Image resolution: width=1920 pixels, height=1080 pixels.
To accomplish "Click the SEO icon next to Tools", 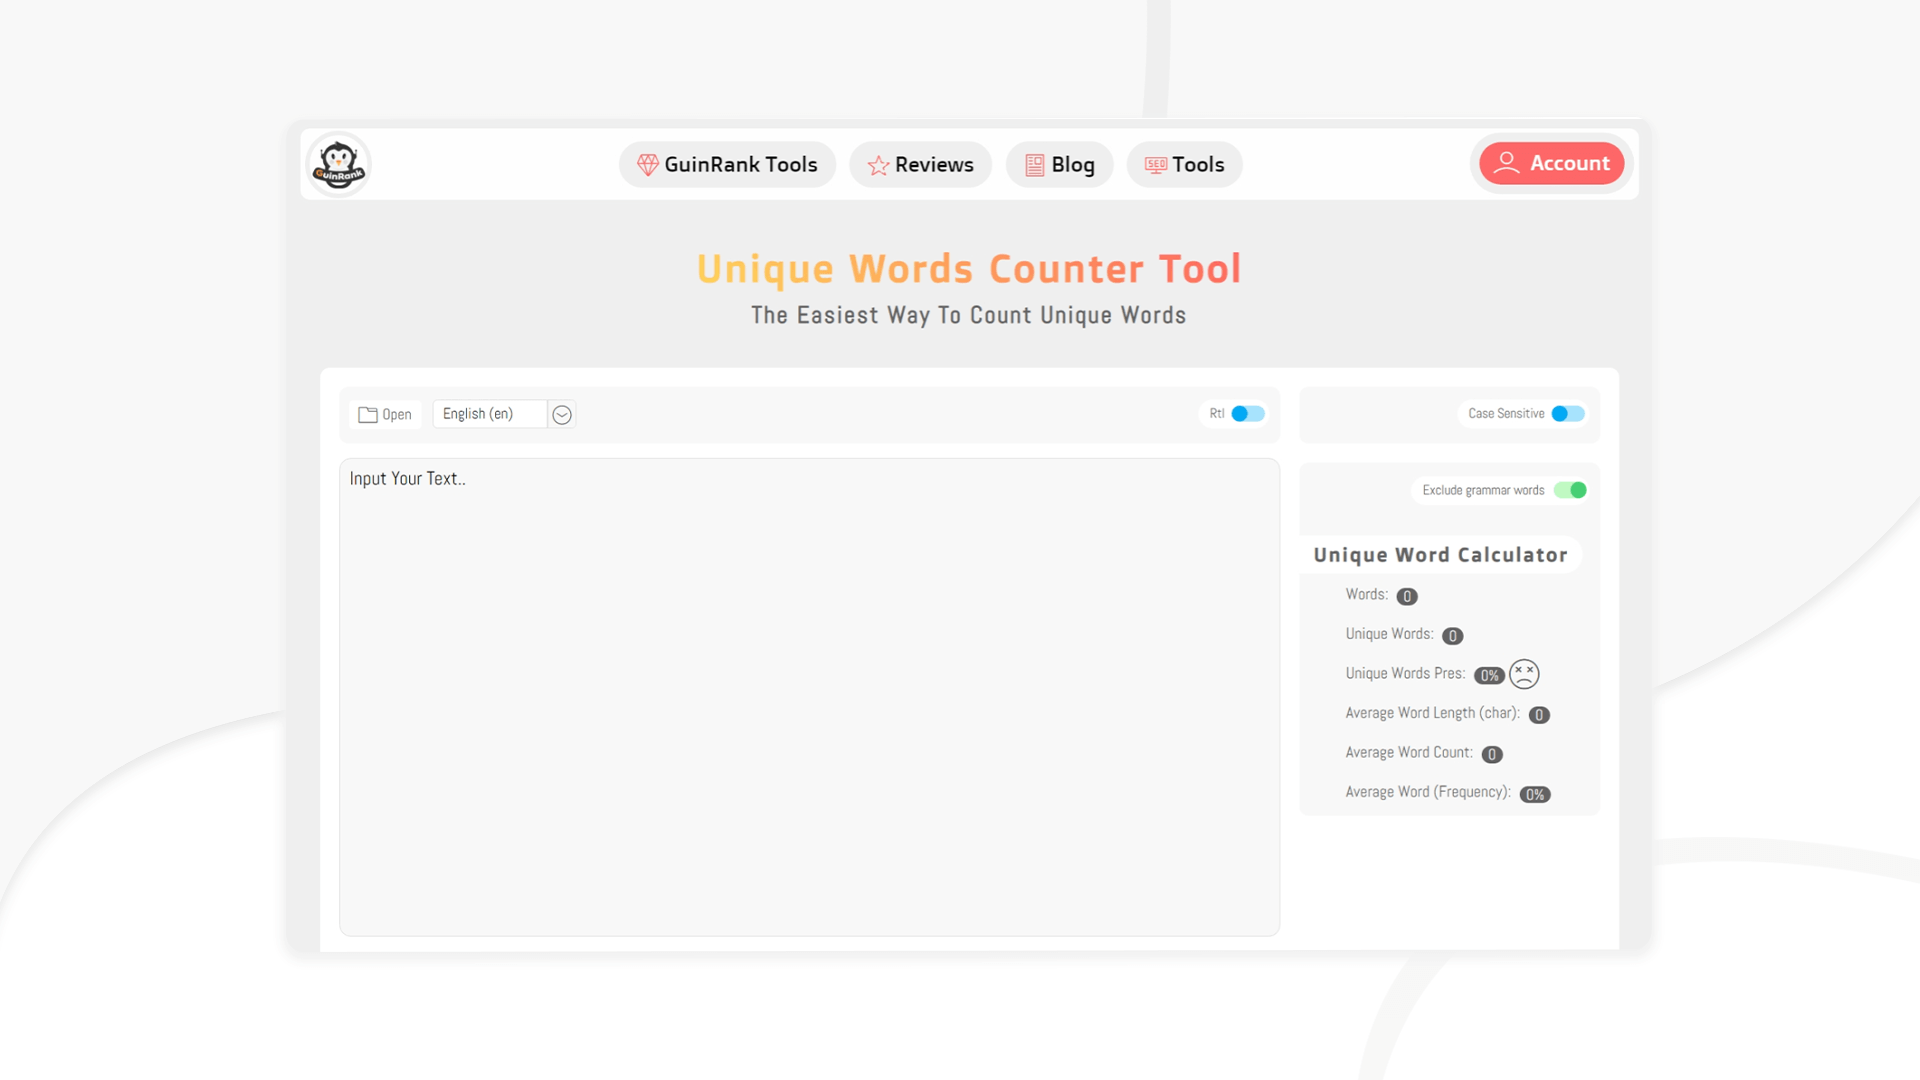I will 1155,164.
